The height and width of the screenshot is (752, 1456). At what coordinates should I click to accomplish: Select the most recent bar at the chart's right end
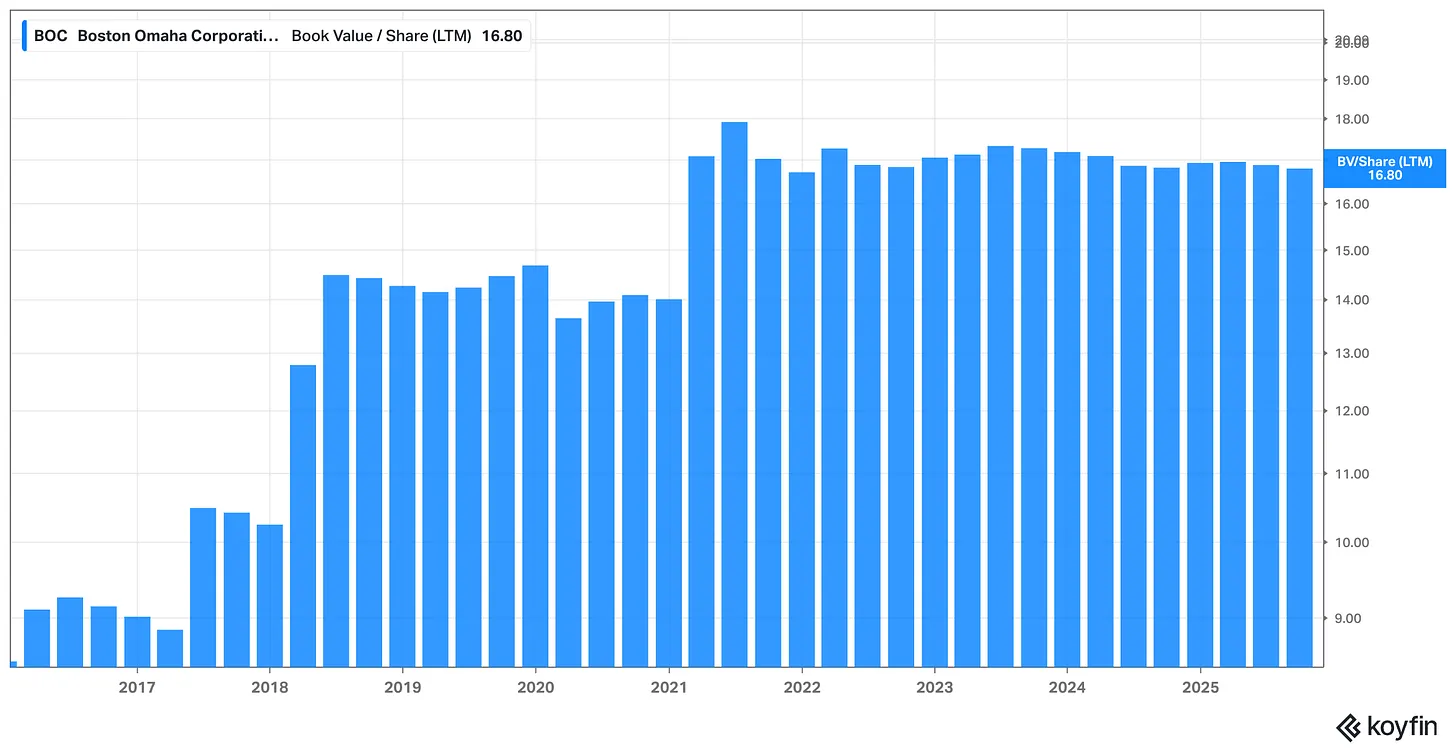pyautogui.click(x=1299, y=417)
